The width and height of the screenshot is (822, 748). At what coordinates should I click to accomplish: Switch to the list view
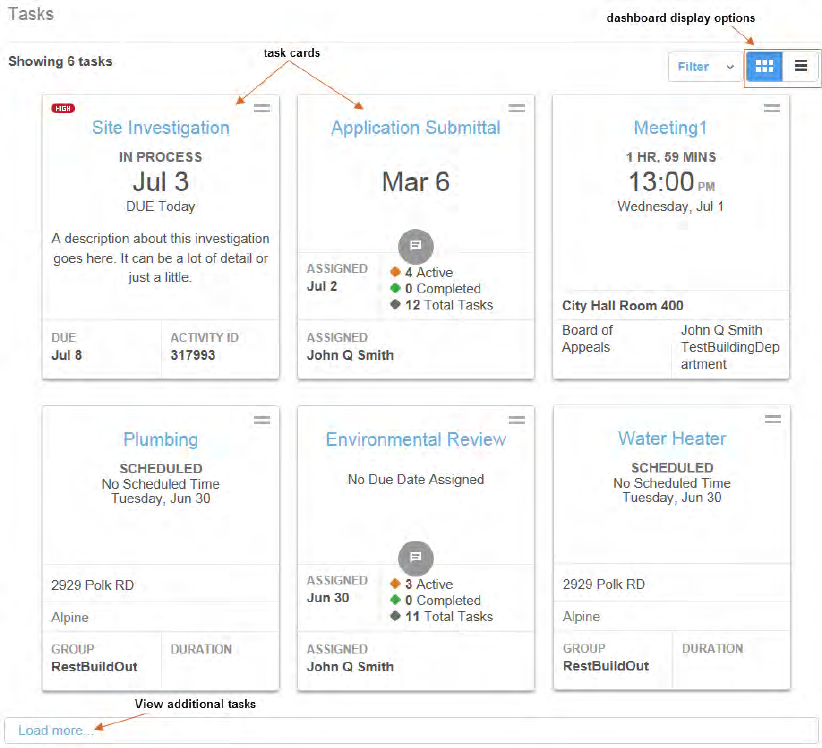coord(801,66)
